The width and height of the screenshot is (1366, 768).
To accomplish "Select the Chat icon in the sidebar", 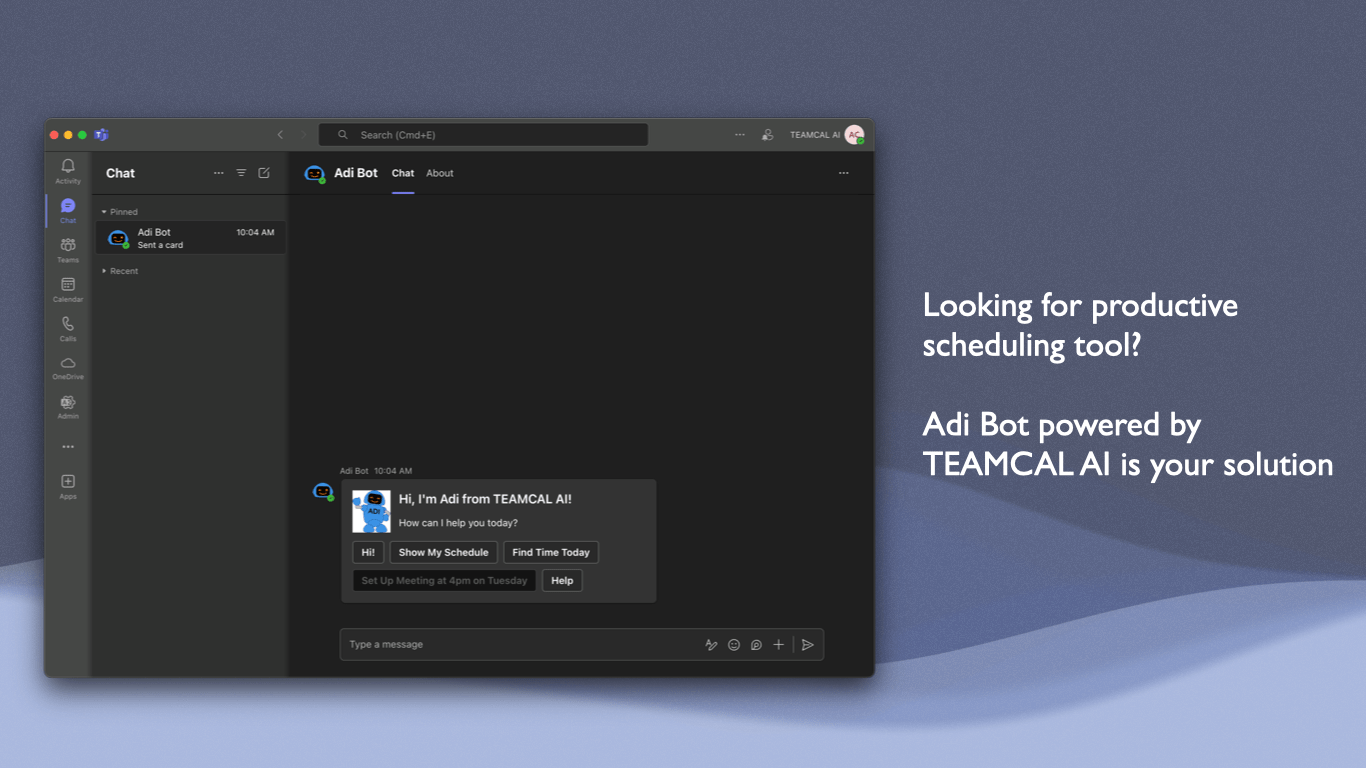I will pos(68,210).
